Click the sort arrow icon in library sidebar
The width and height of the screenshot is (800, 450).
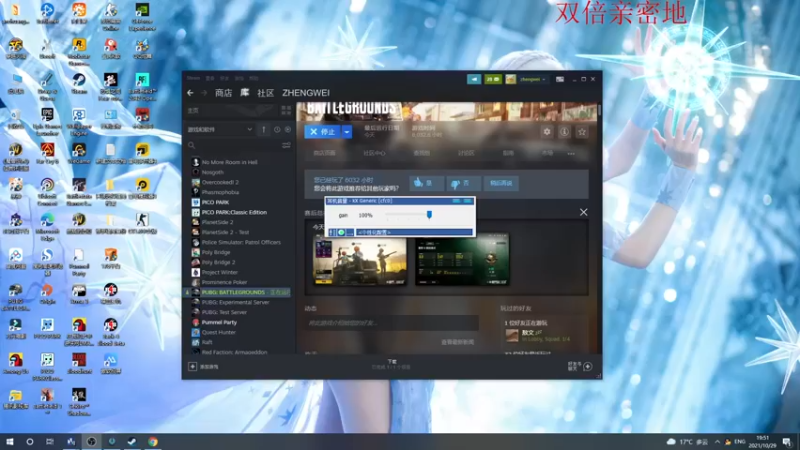click(264, 130)
